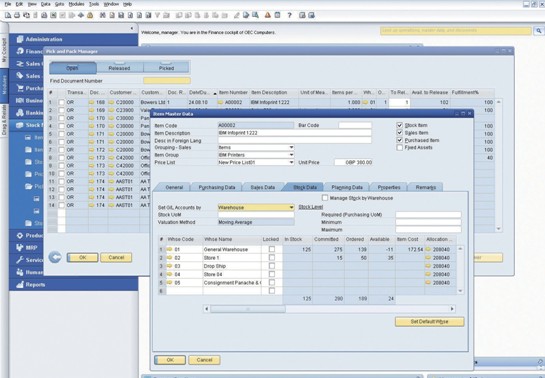Click link arrow for warehouse 02 Store 1
This screenshot has height=378, width=545.
(x=170, y=258)
